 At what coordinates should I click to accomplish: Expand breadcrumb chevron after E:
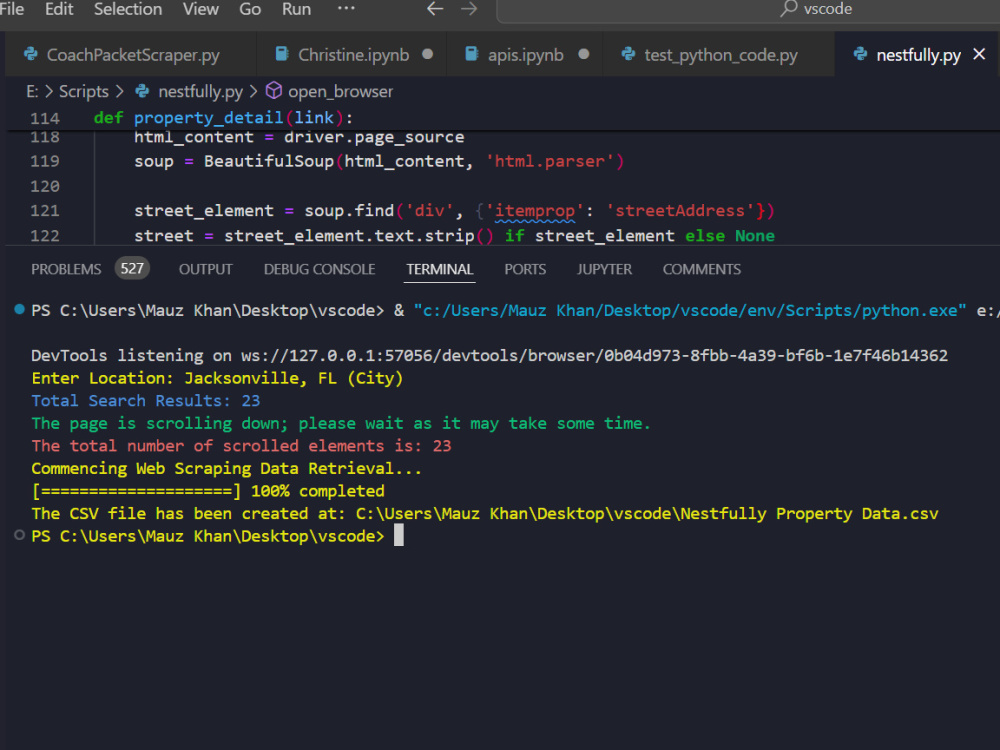pos(48,91)
